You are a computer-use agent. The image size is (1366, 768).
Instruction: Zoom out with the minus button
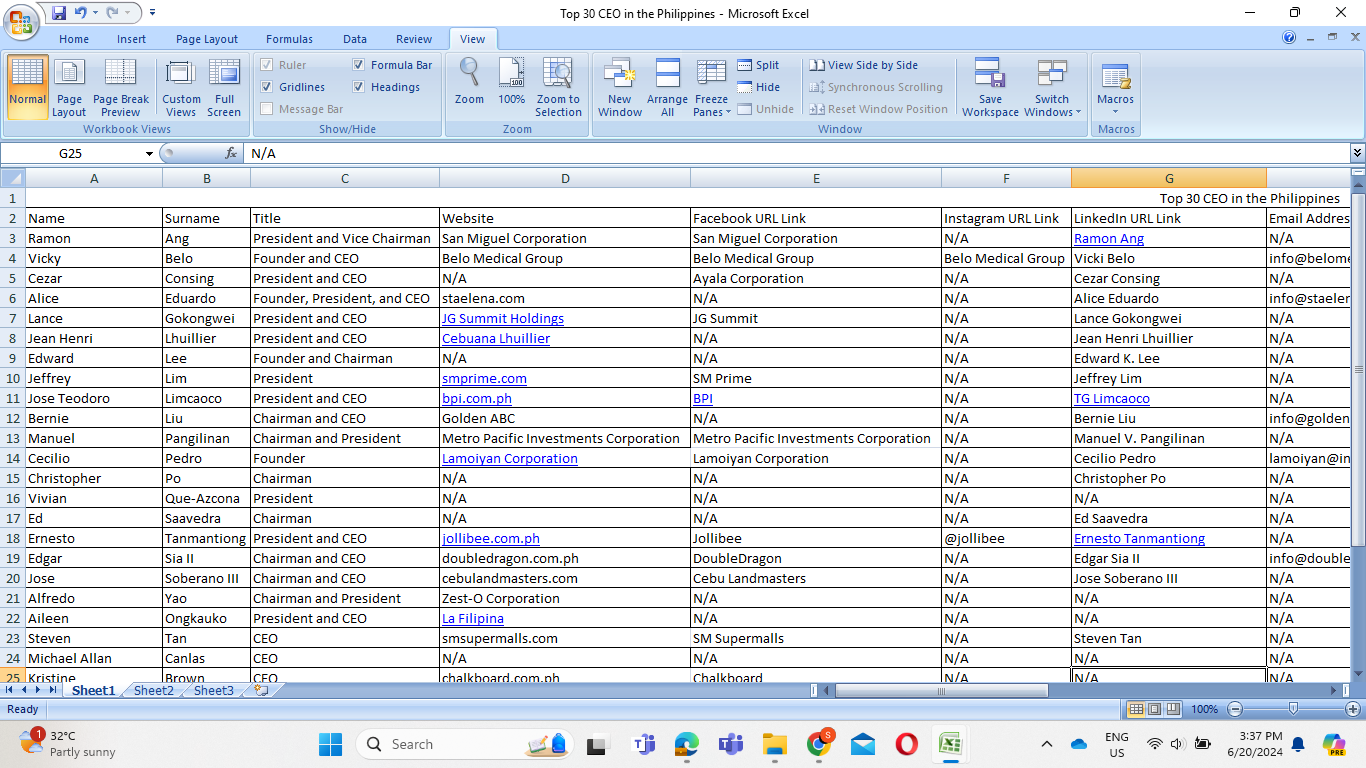pyautogui.click(x=1235, y=709)
